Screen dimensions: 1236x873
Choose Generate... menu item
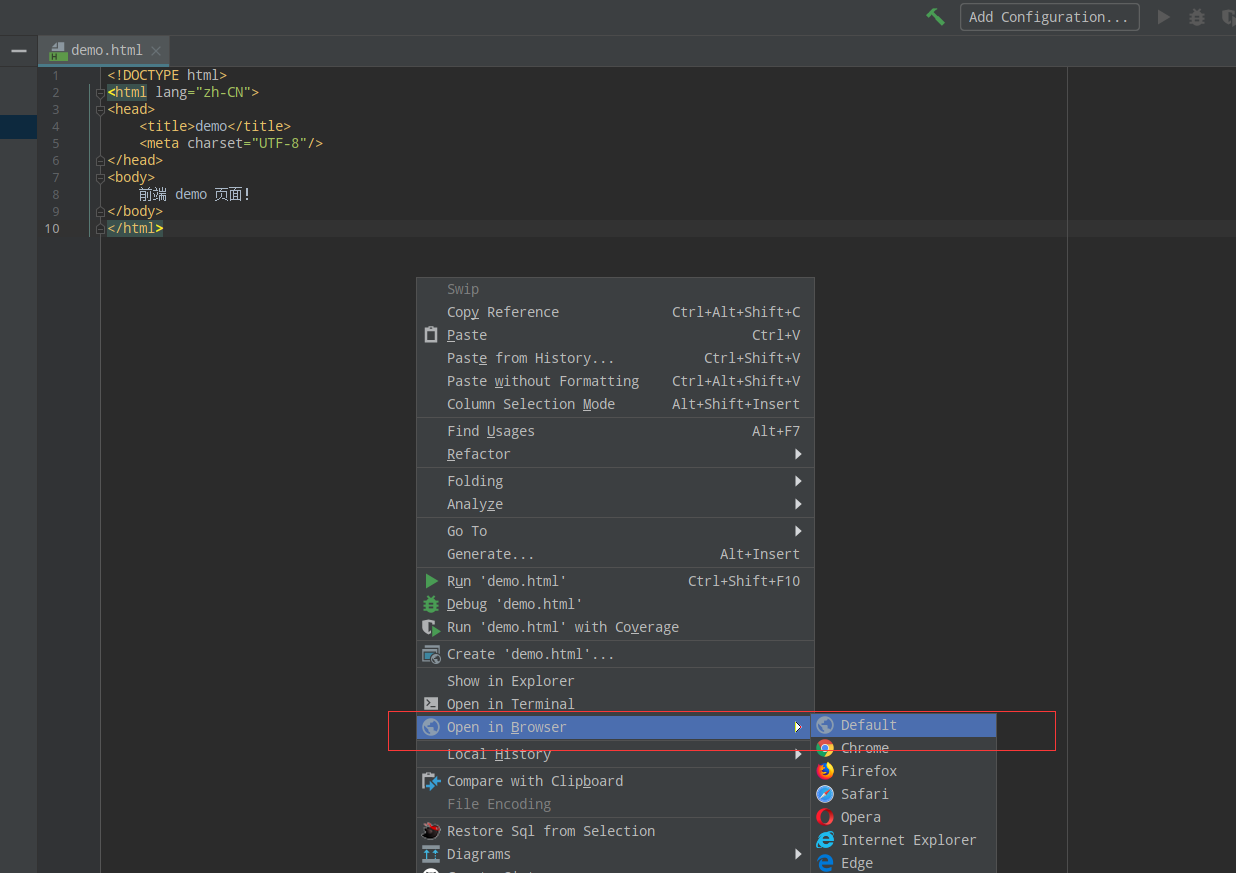pyautogui.click(x=615, y=554)
